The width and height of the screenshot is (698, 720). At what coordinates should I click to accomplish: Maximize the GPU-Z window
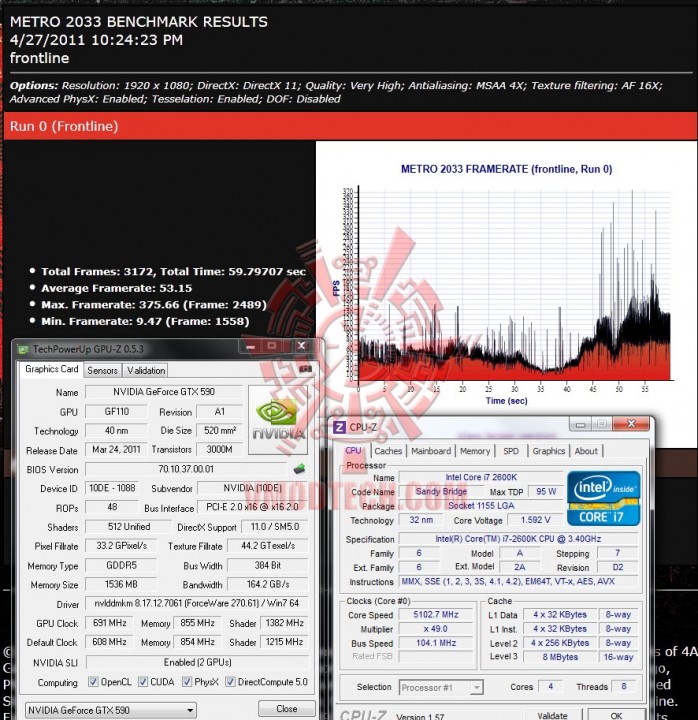[272, 346]
